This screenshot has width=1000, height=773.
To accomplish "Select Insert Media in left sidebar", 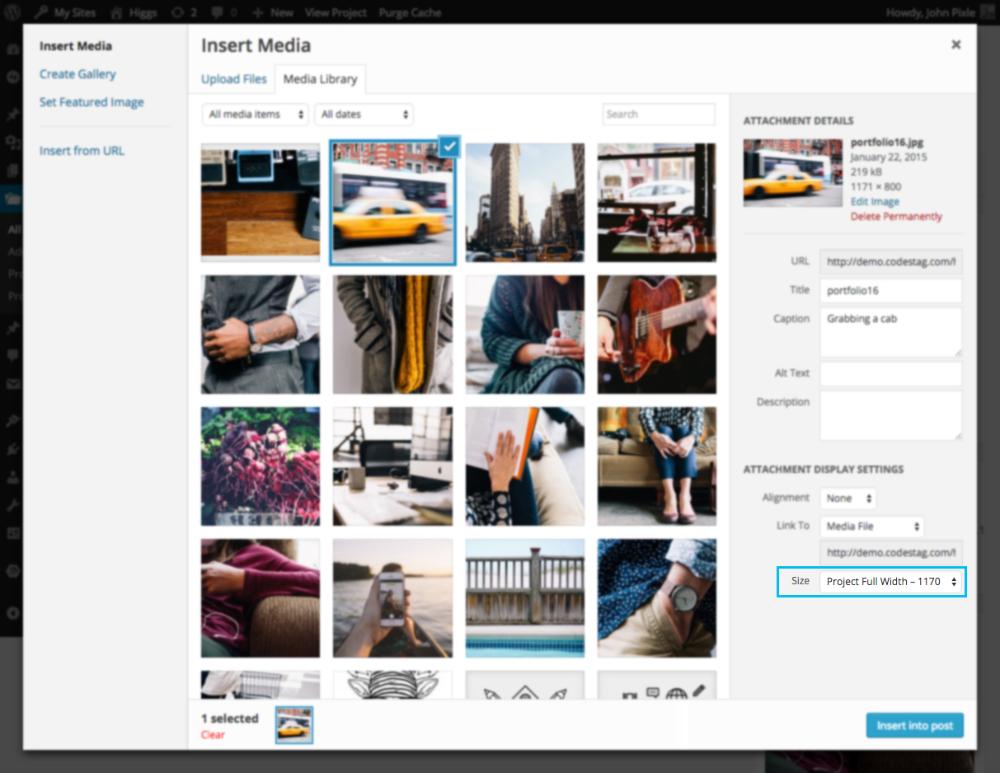I will pos(75,46).
